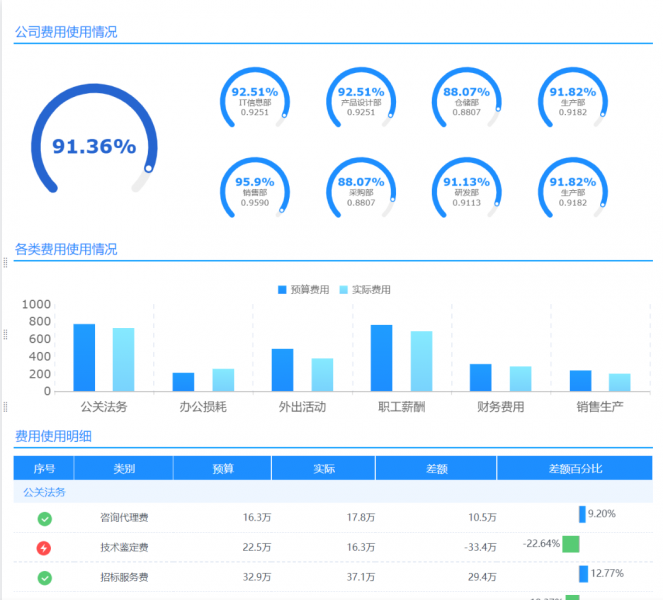663x600 pixels.
Task: Click the 仓储部 88.07% gauge
Action: tap(467, 99)
